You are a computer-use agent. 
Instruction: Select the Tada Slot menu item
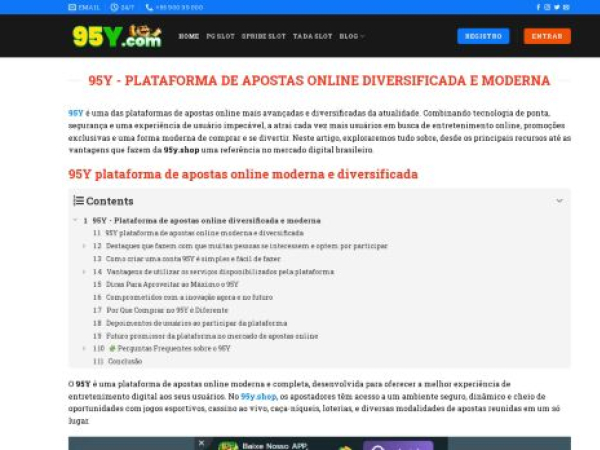click(311, 36)
